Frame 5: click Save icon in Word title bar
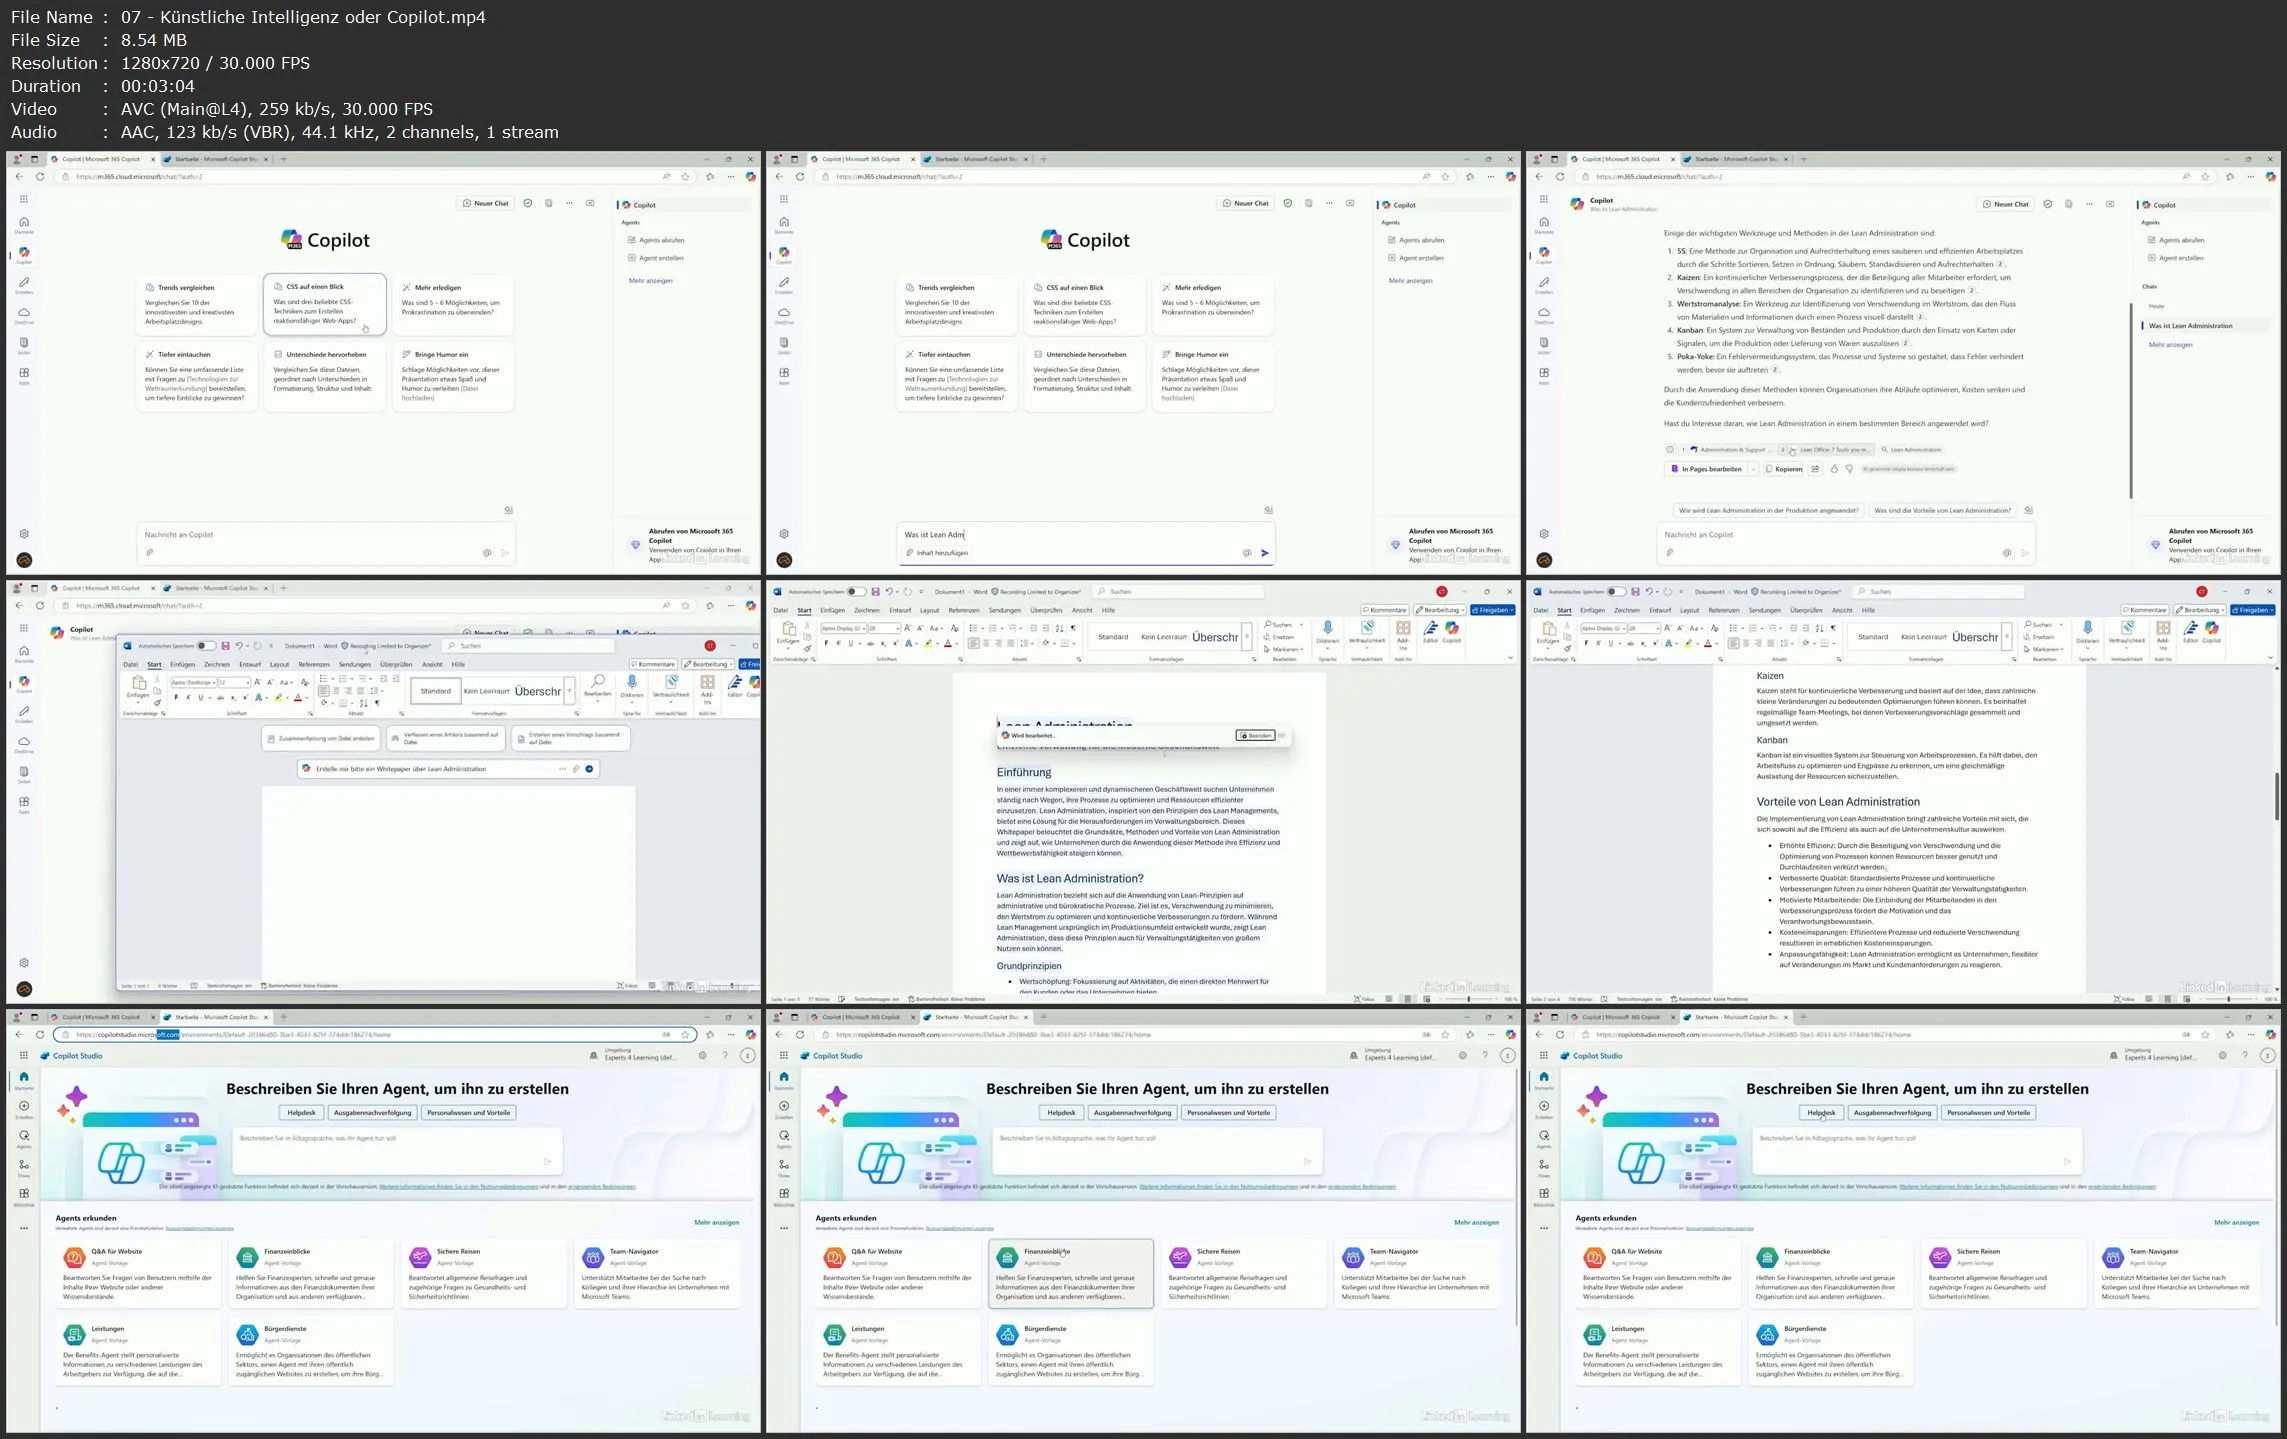Image resolution: width=2287 pixels, height=1439 pixels. [875, 592]
